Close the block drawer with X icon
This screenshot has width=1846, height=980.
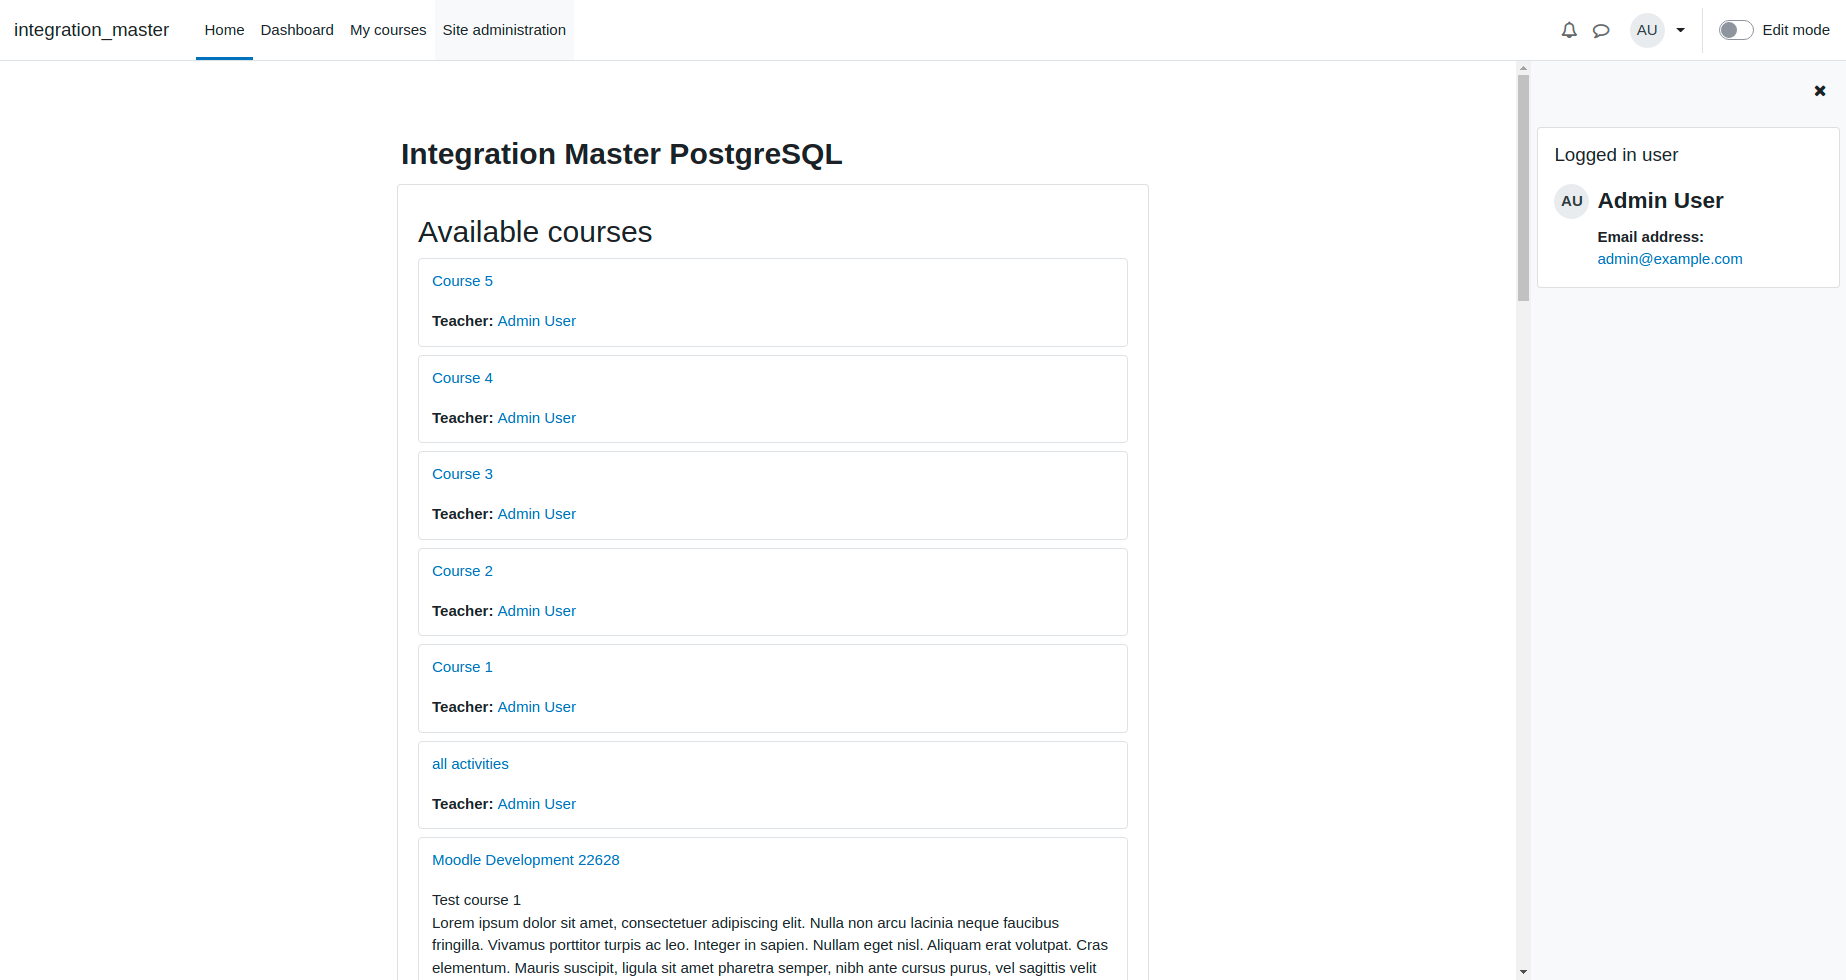click(x=1820, y=91)
